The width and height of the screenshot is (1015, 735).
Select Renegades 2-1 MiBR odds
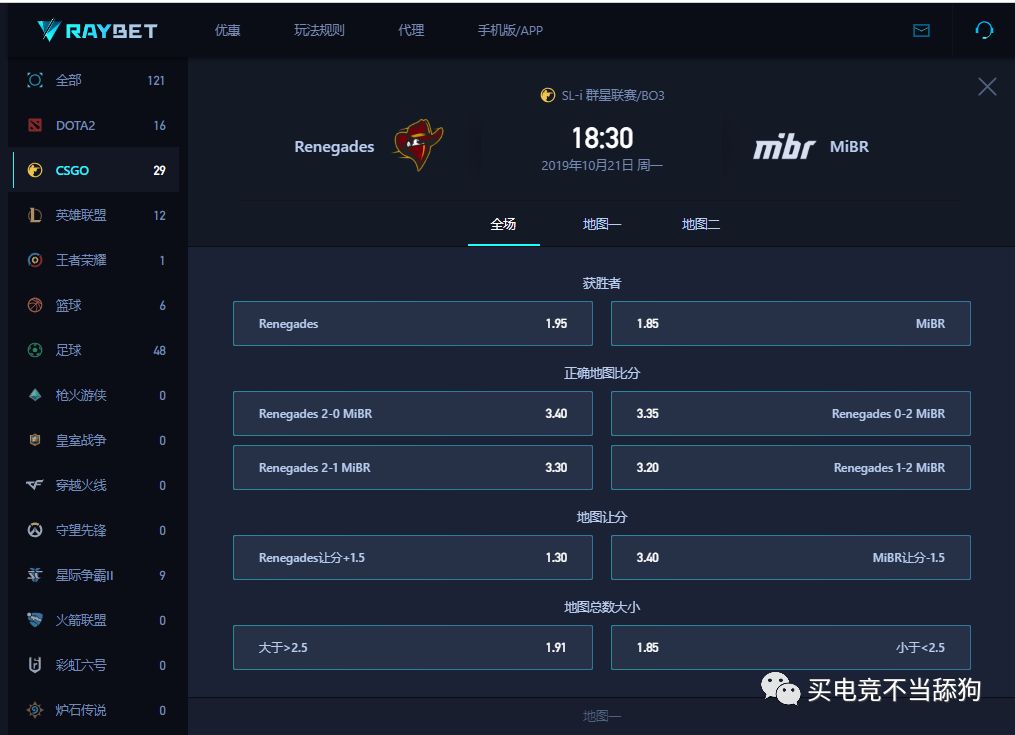(x=413, y=467)
